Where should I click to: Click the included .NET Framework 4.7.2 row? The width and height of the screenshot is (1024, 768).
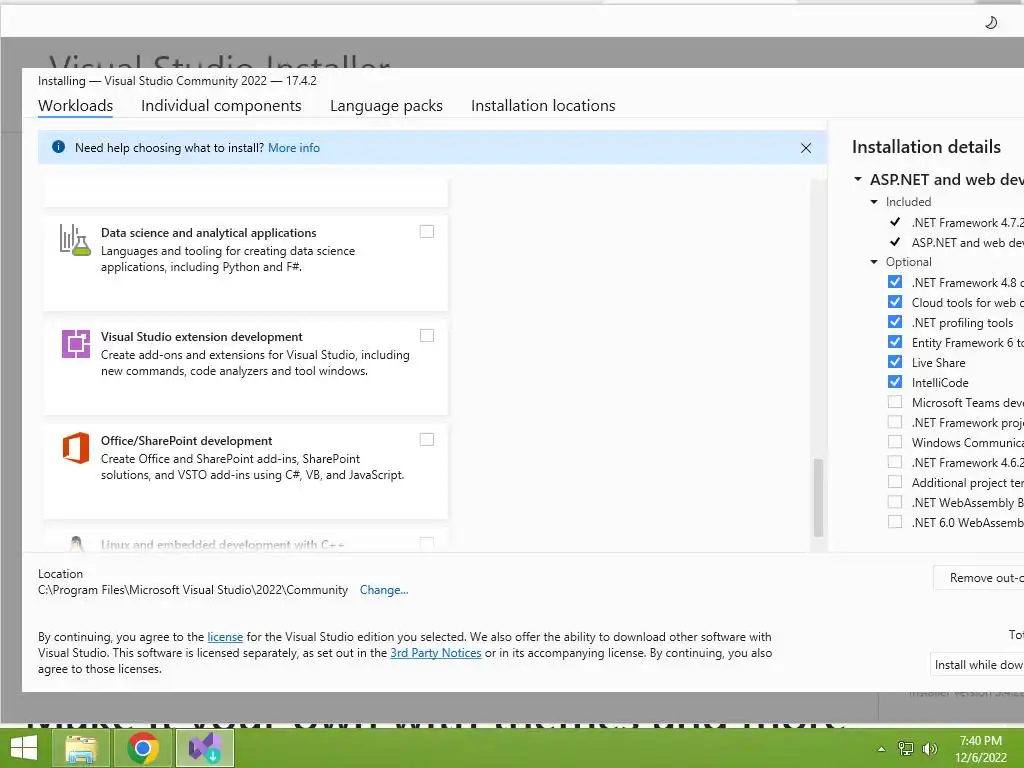click(x=956, y=223)
